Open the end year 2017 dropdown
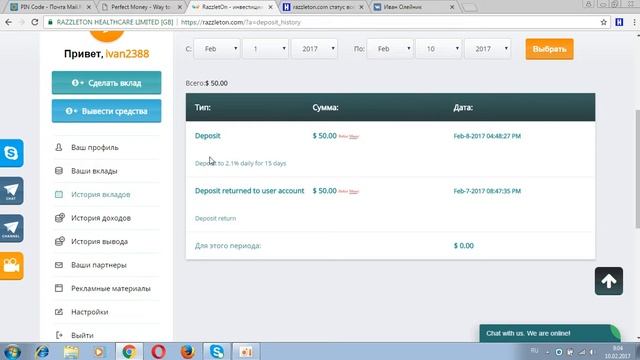The image size is (640, 360). (x=488, y=49)
